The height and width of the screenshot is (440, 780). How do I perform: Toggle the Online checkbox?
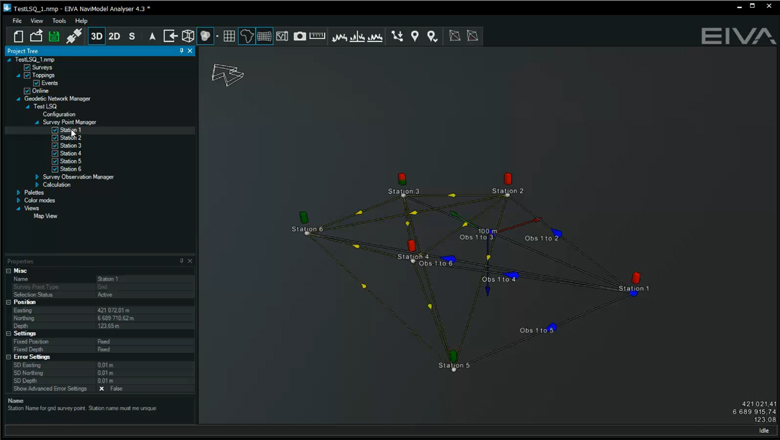pos(27,91)
